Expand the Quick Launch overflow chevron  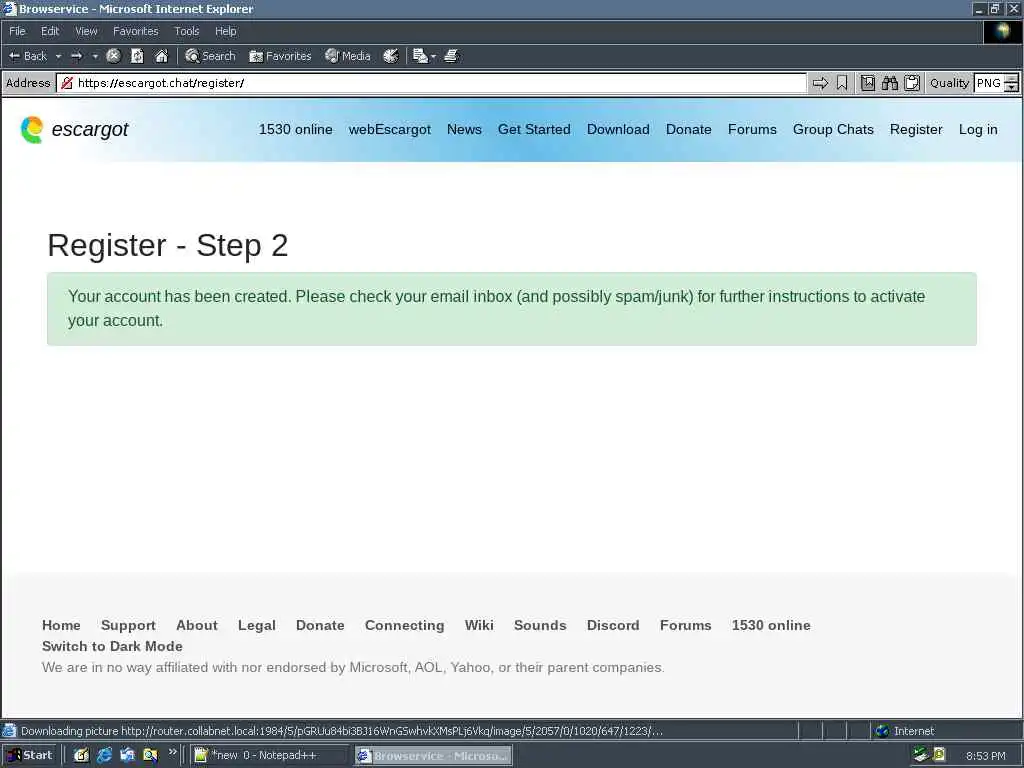tap(172, 752)
